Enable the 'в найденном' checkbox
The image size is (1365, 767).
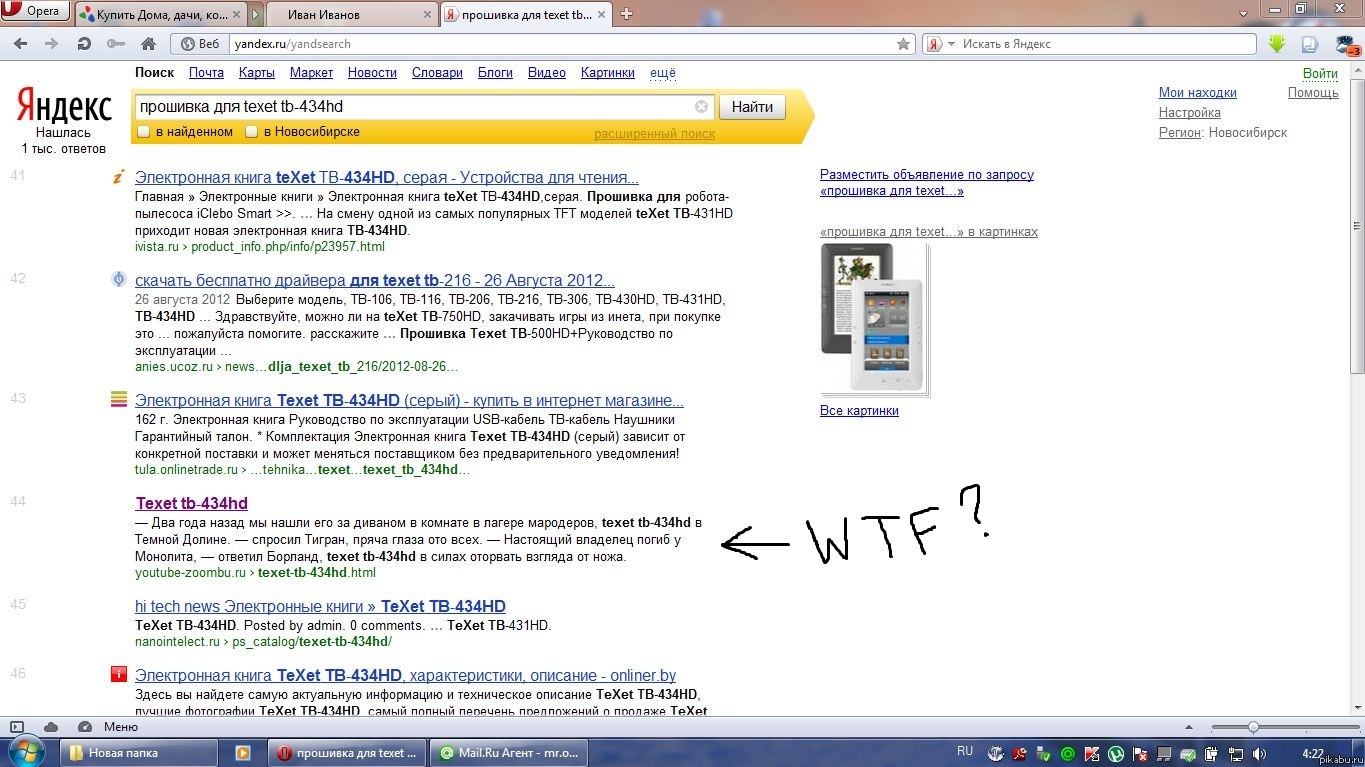click(x=144, y=132)
